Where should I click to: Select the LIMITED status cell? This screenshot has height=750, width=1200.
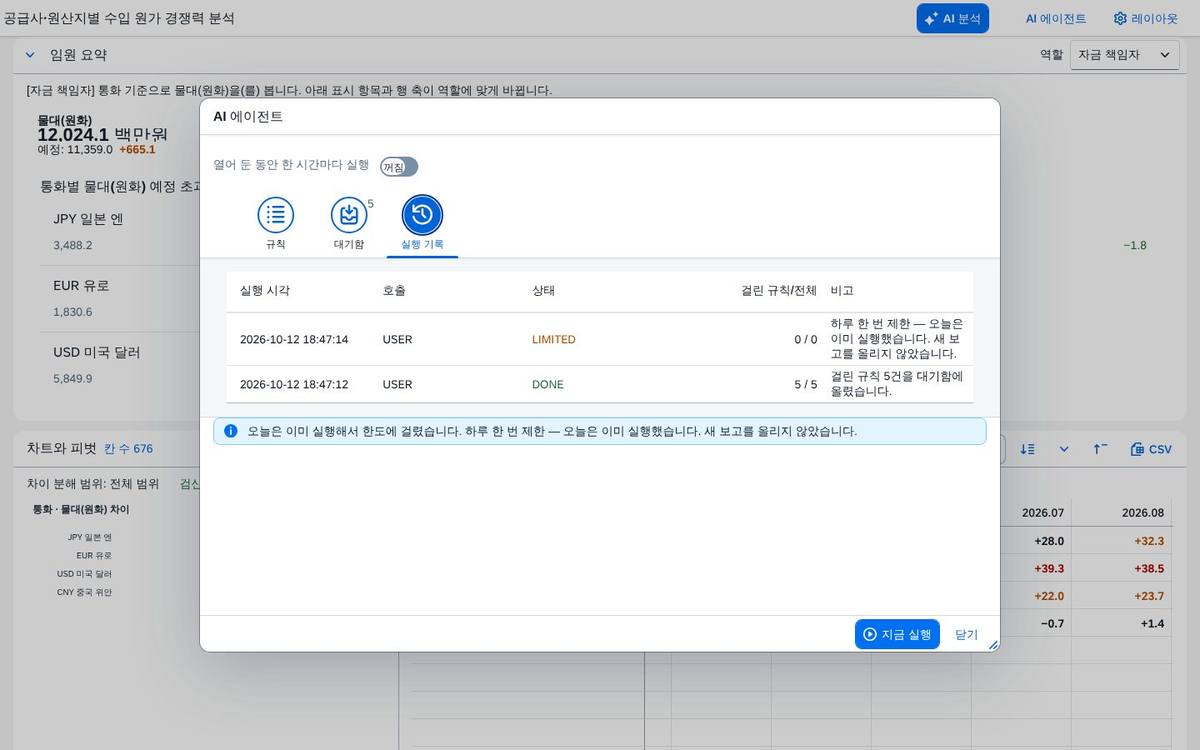(x=553, y=339)
